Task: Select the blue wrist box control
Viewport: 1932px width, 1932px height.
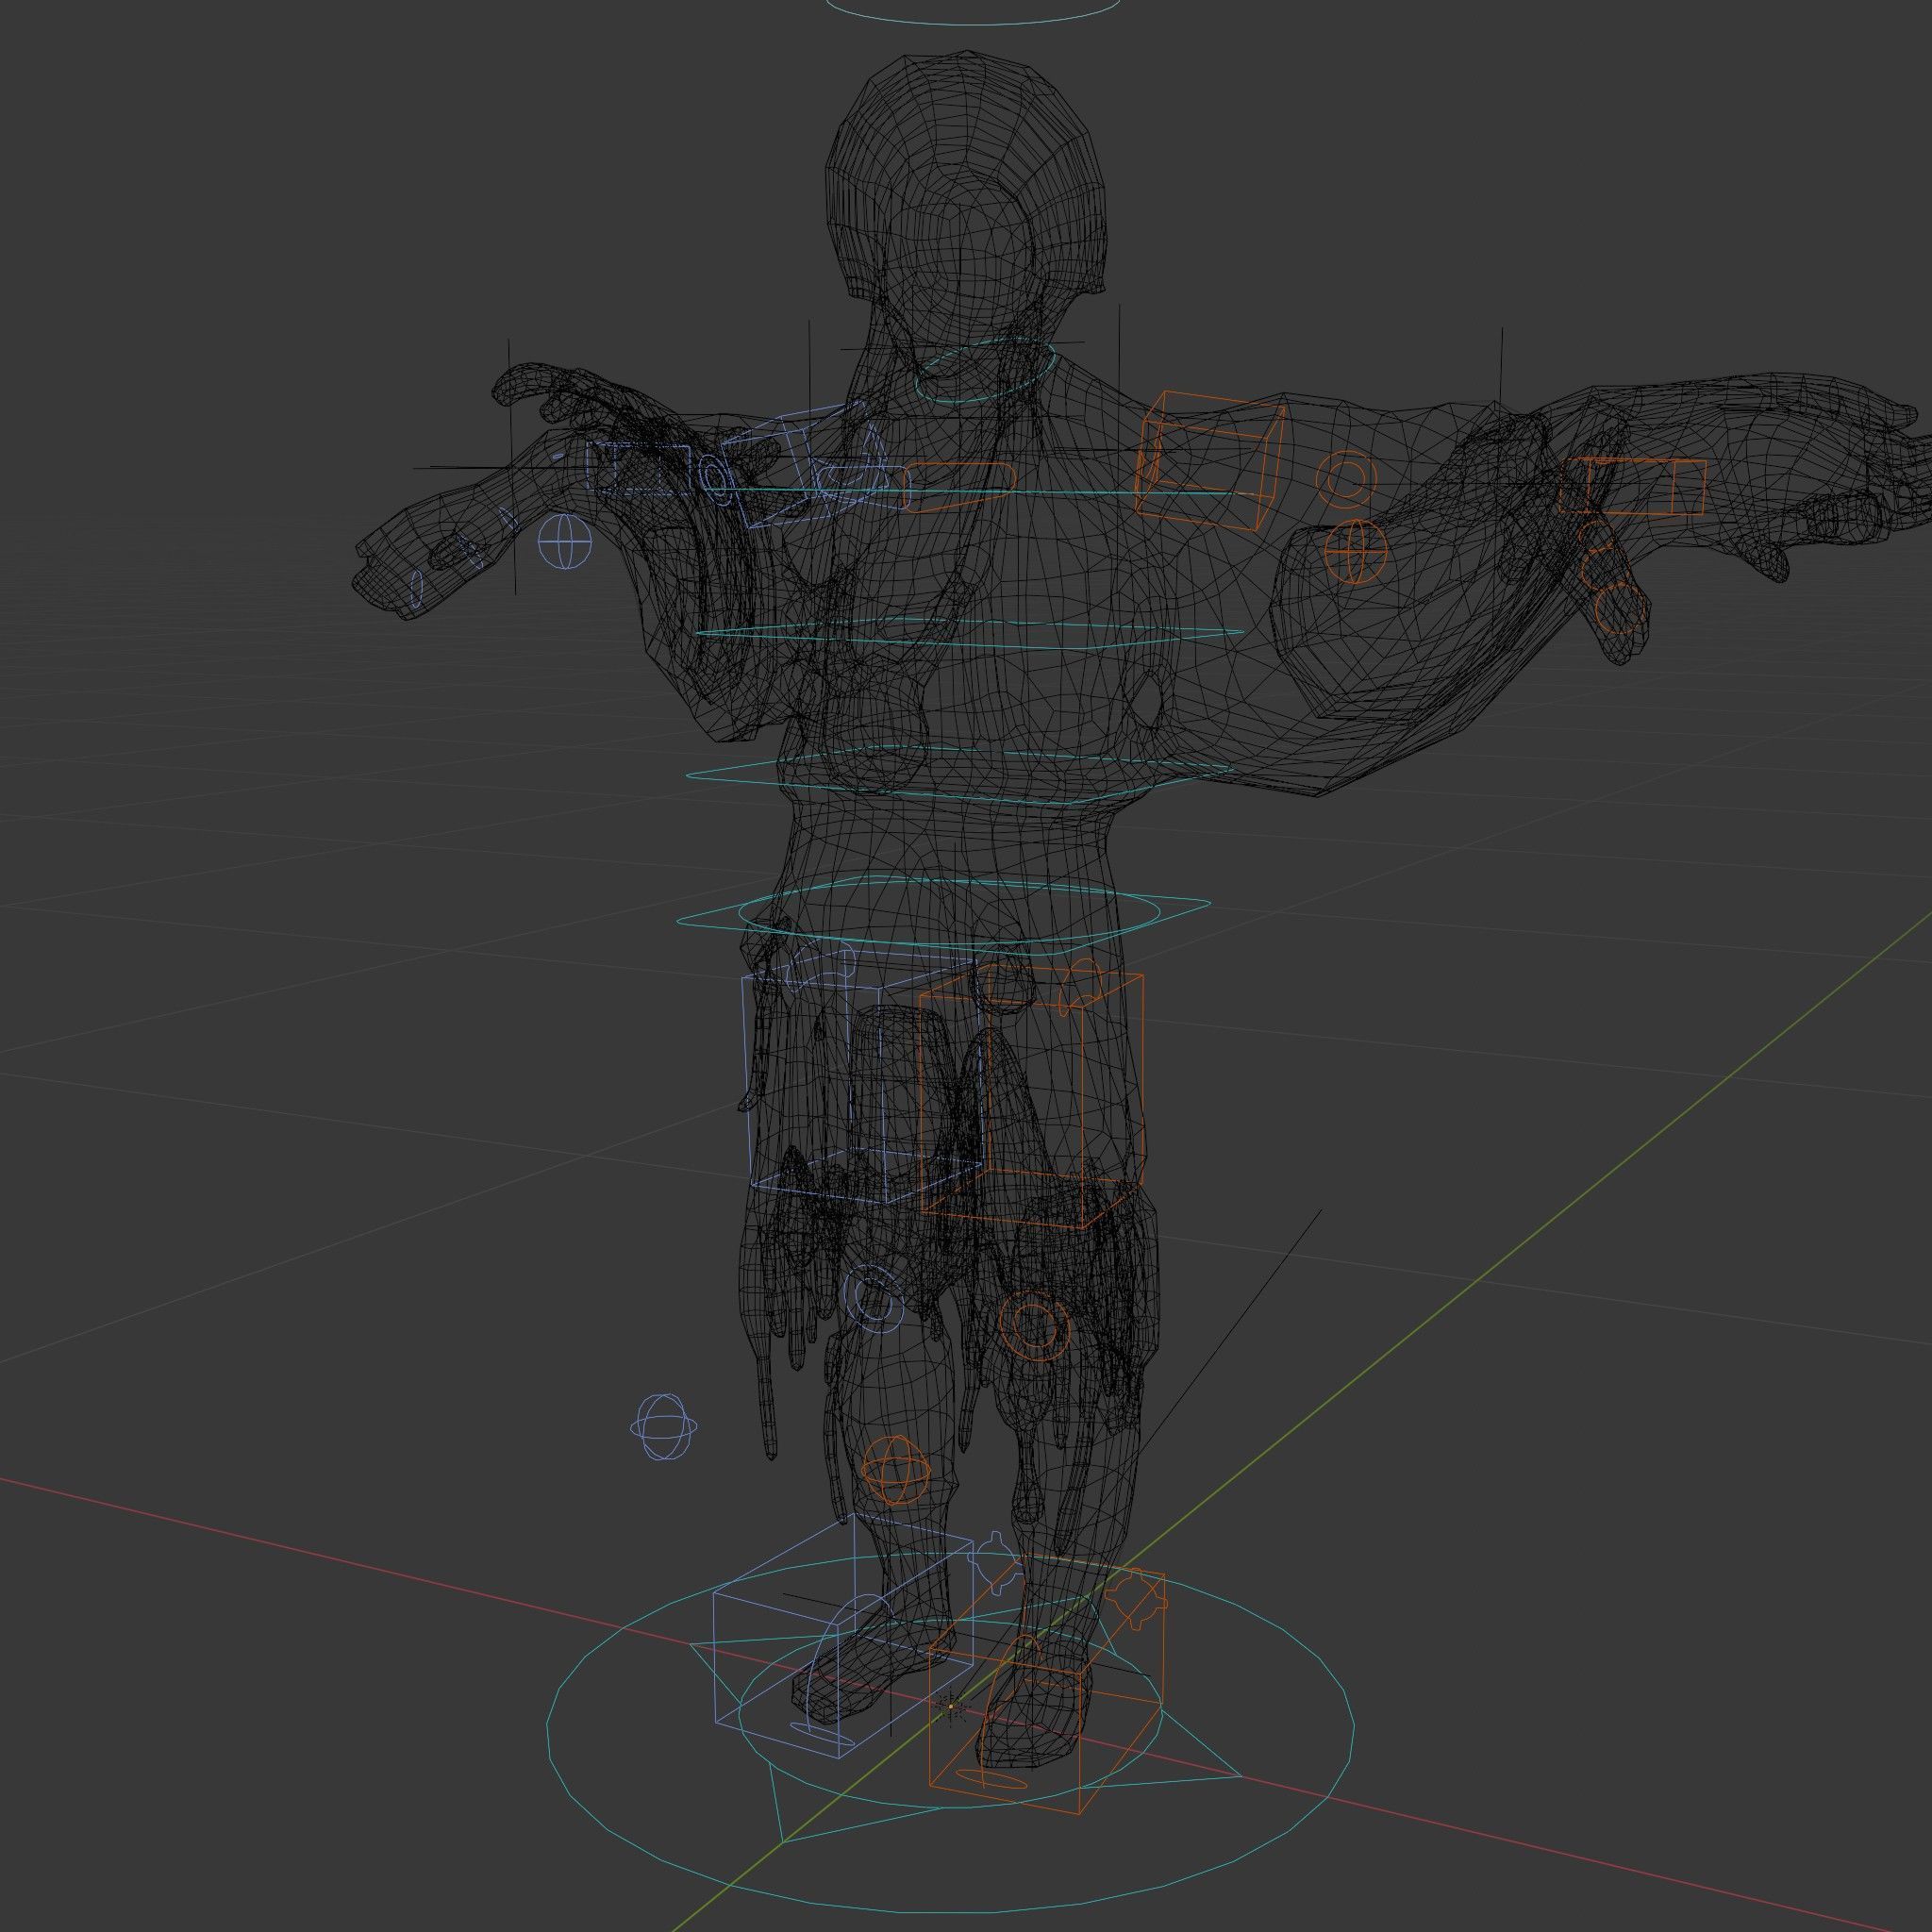Action: click(x=639, y=469)
